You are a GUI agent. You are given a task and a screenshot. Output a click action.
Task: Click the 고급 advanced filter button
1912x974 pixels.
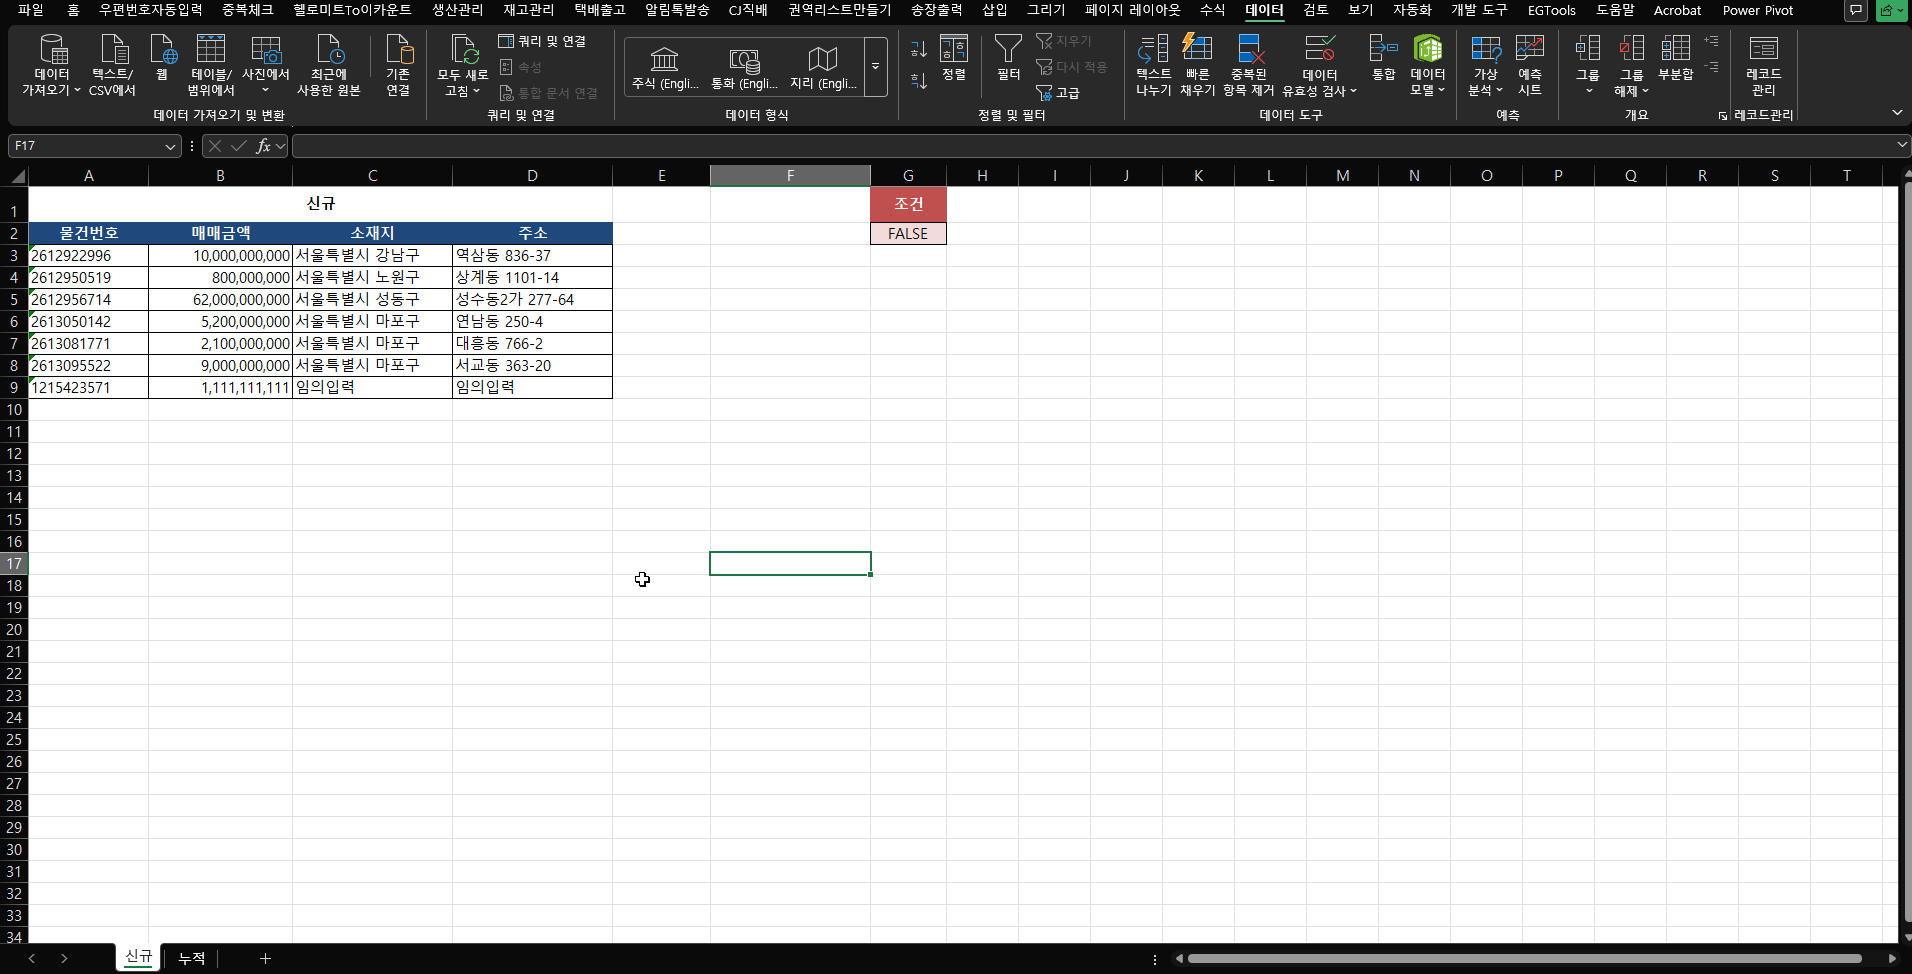(1058, 93)
